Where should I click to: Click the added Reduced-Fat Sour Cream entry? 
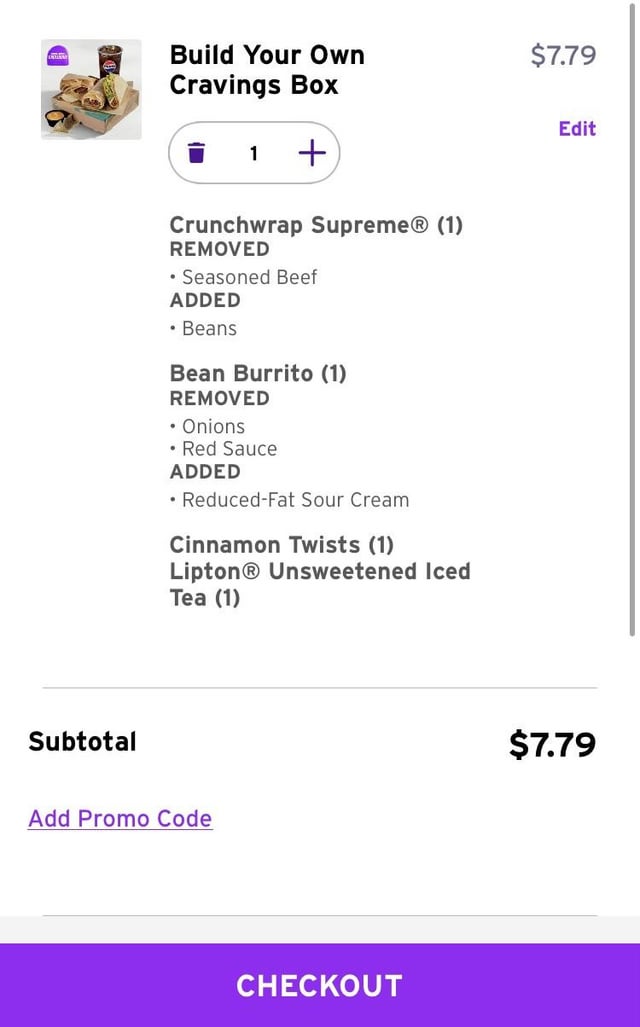pos(294,500)
